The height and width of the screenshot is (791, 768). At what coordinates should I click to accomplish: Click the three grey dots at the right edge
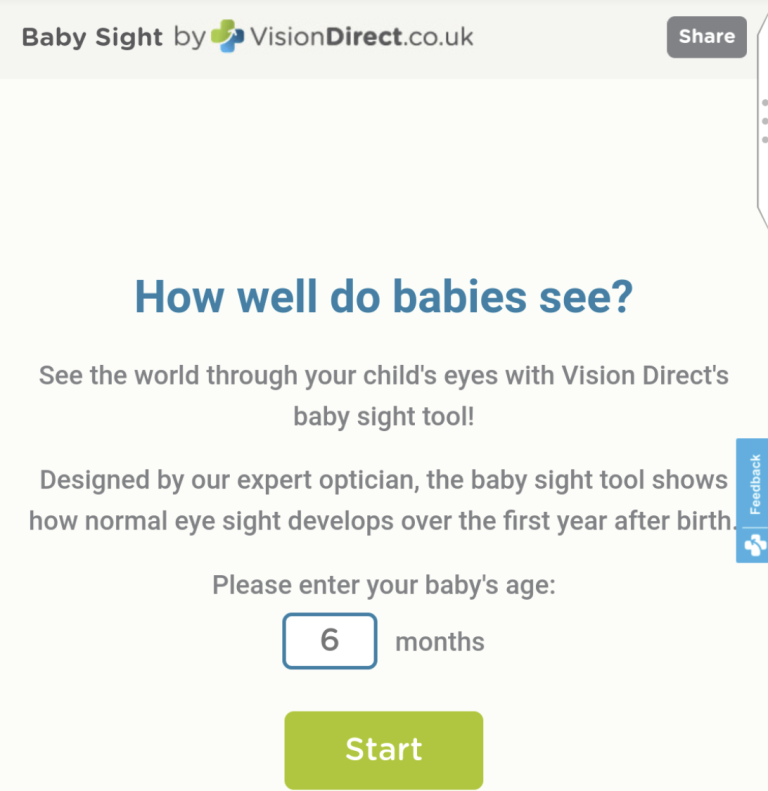tap(764, 121)
